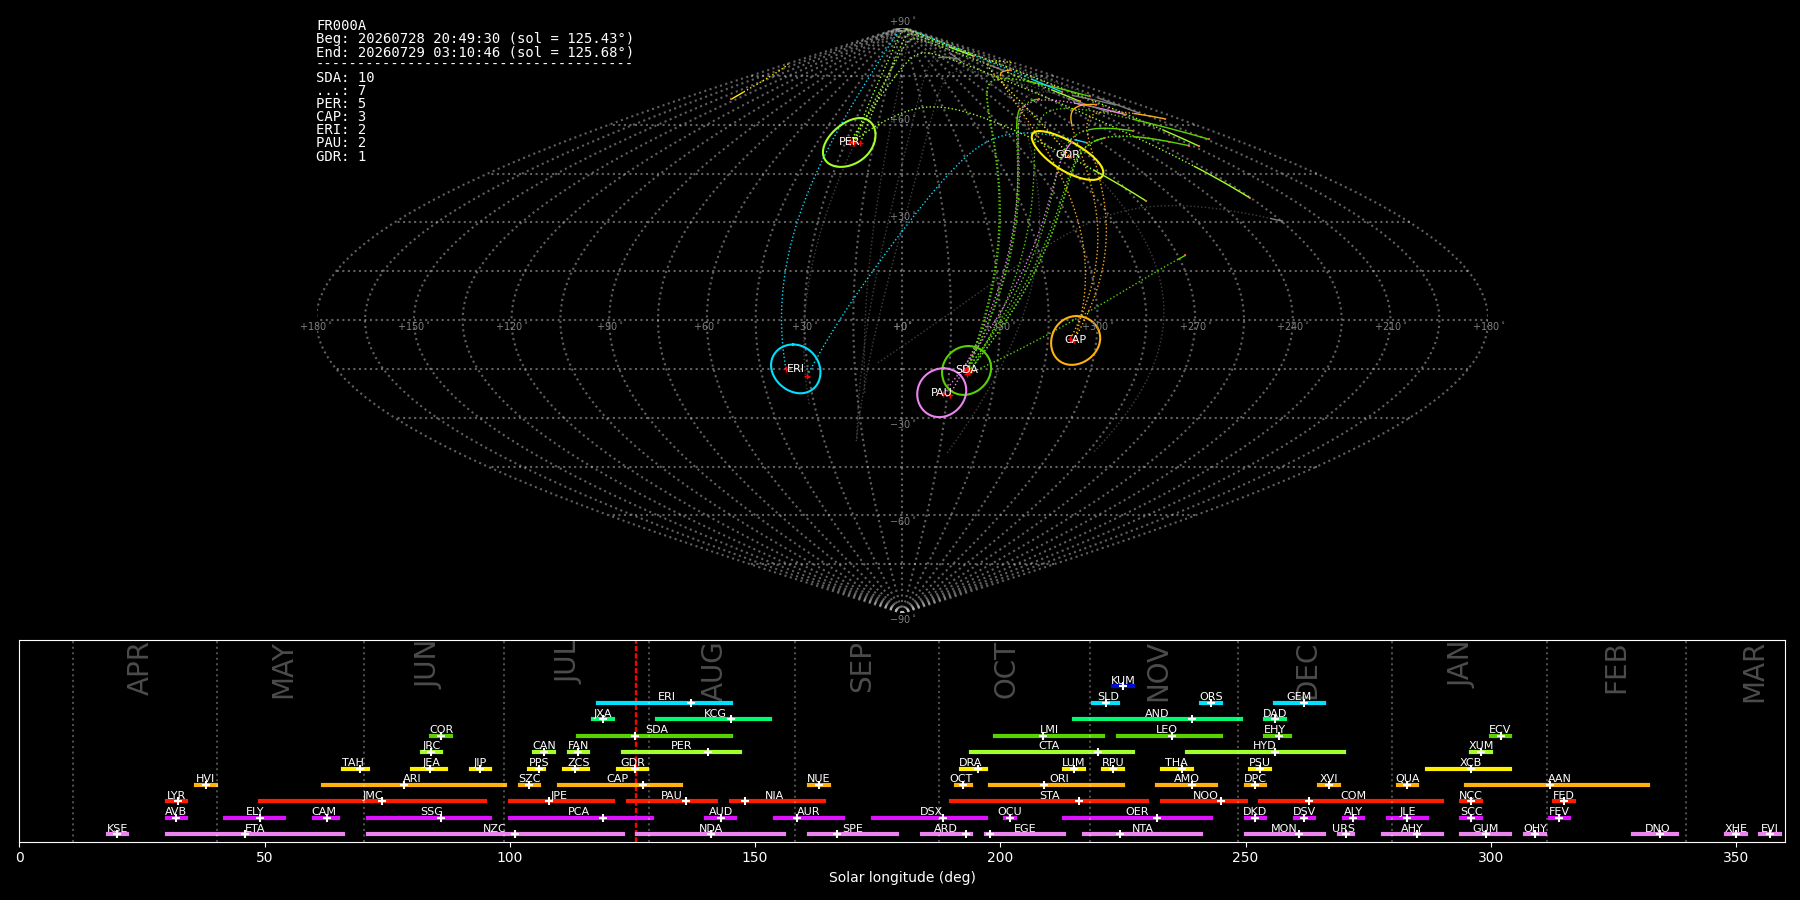
Task: Select the CAP orange radiant circle
Action: (x=1075, y=340)
